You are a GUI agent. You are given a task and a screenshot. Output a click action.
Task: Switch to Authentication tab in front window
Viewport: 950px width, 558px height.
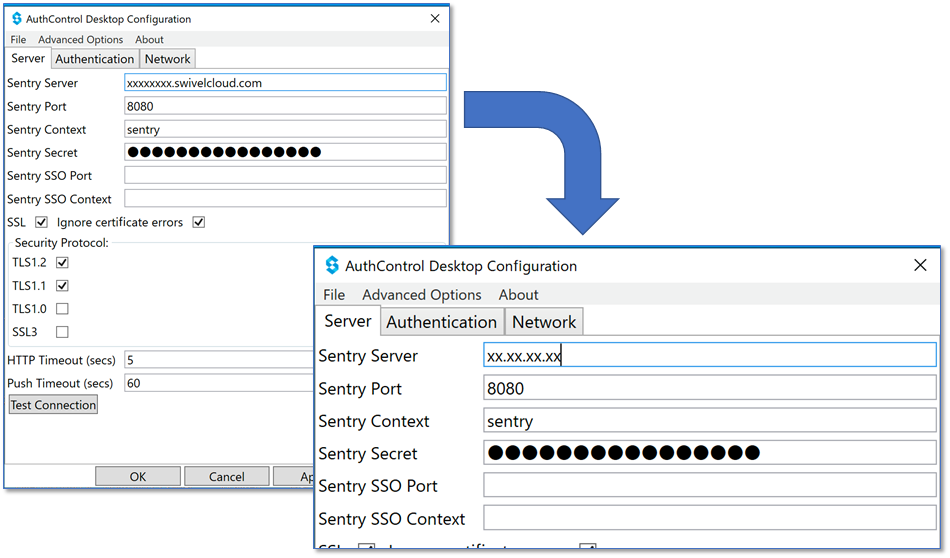tap(442, 322)
